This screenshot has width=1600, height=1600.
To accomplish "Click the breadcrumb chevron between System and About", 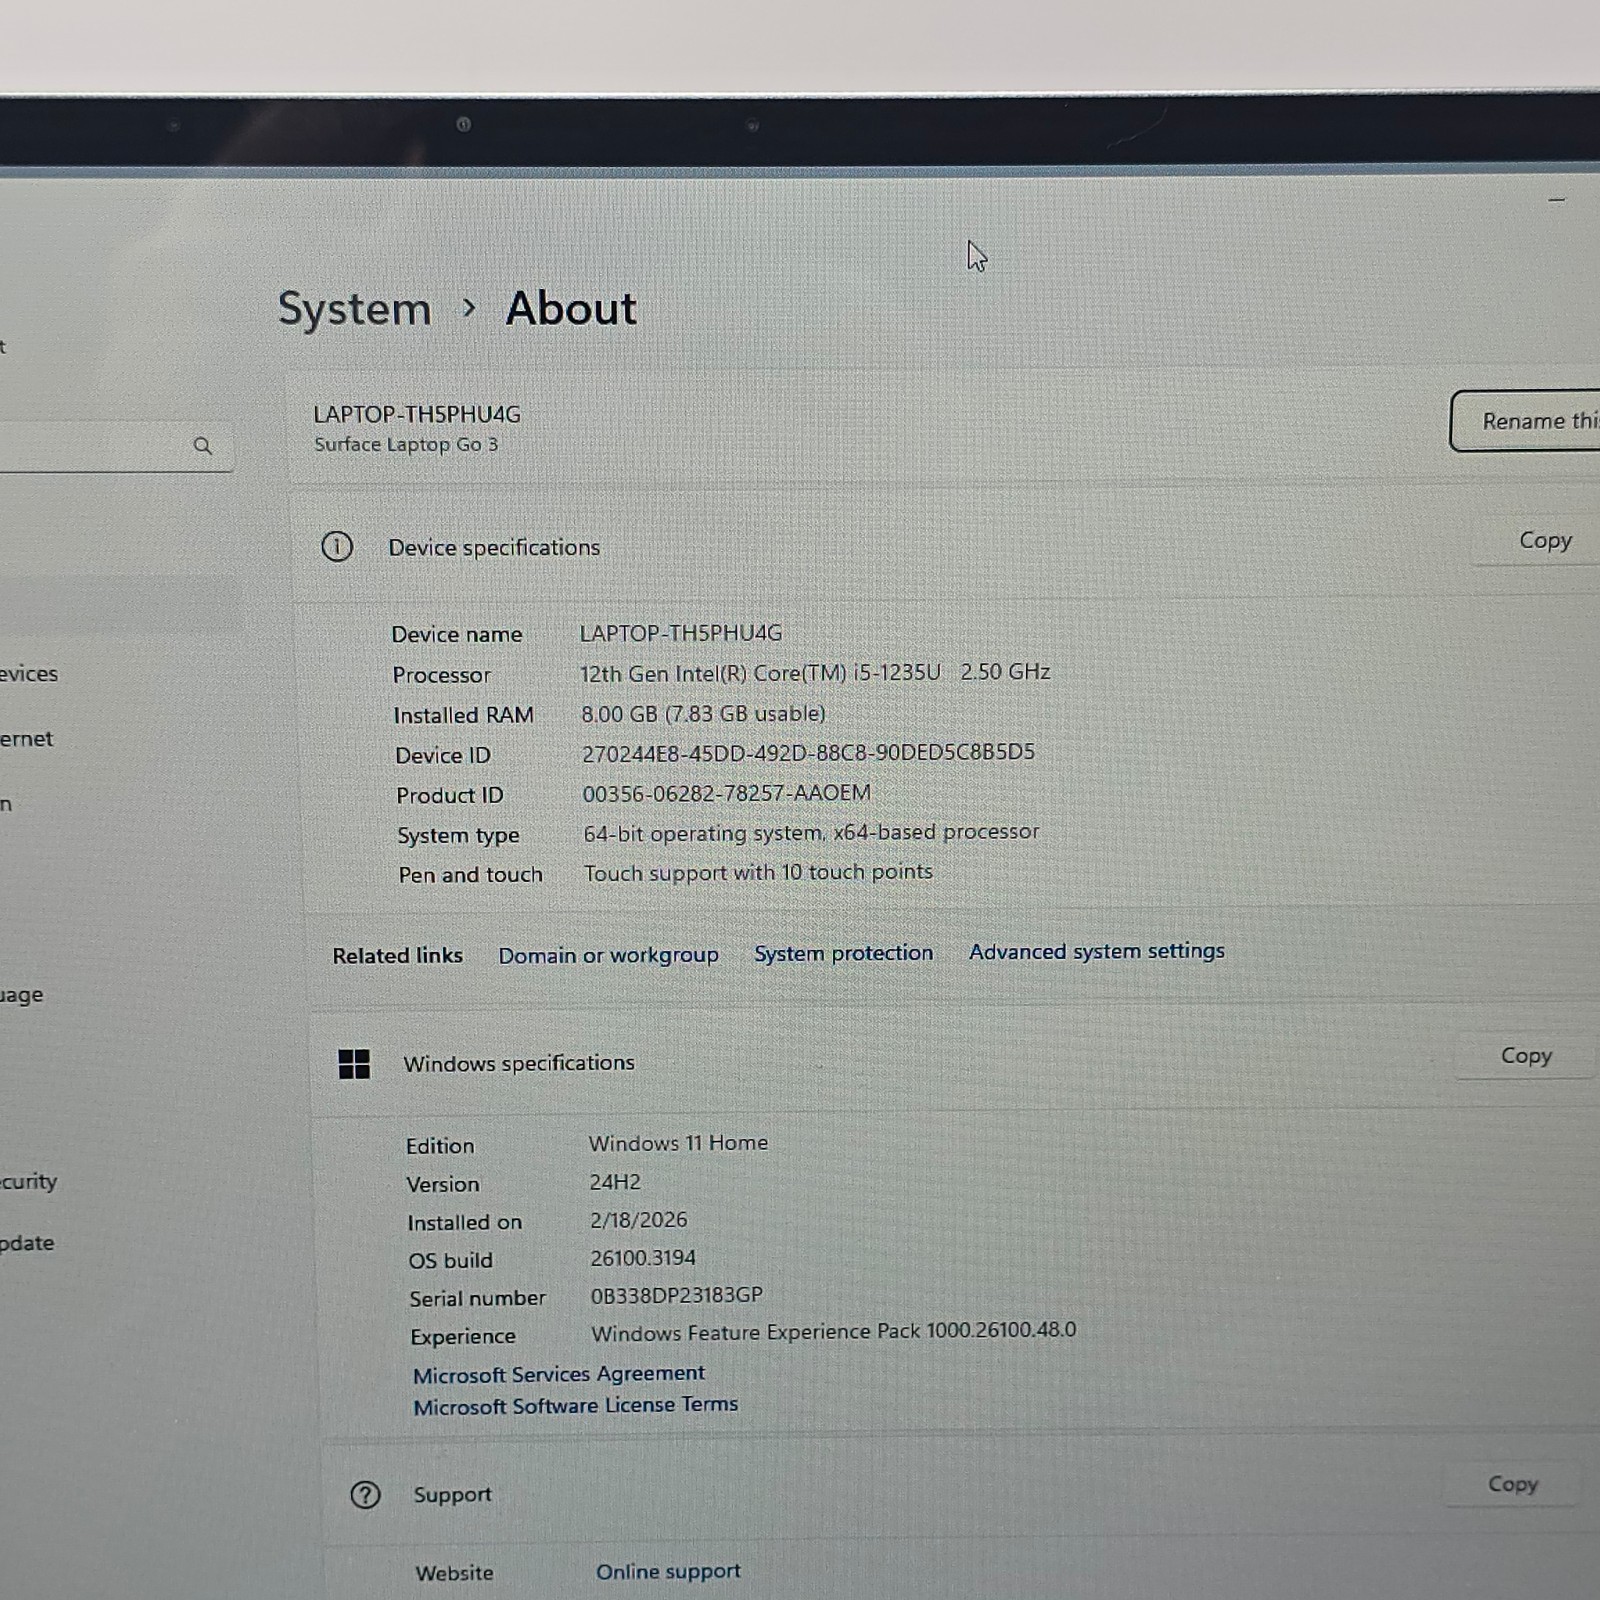I will [x=468, y=308].
